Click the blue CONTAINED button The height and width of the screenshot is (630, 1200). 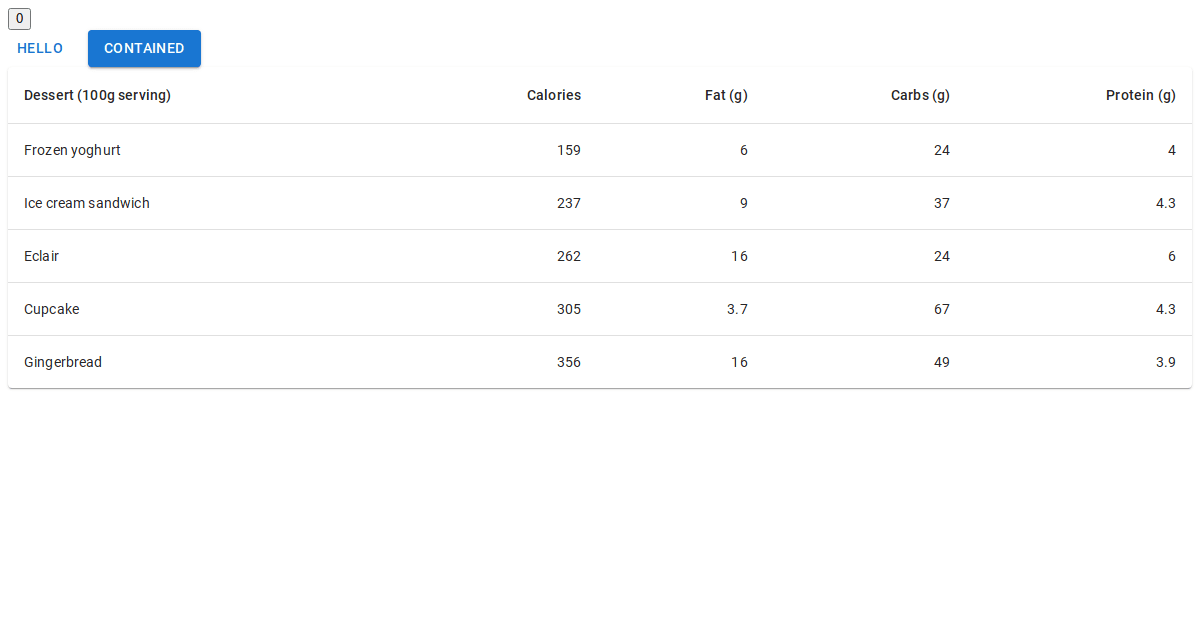point(144,48)
